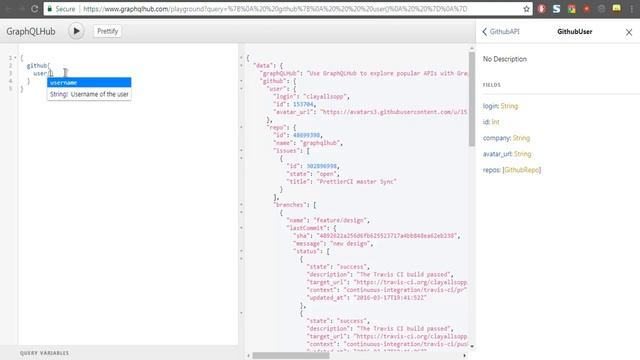The width and height of the screenshot is (640, 360).
Task: Close the documentation panel
Action: 629,32
